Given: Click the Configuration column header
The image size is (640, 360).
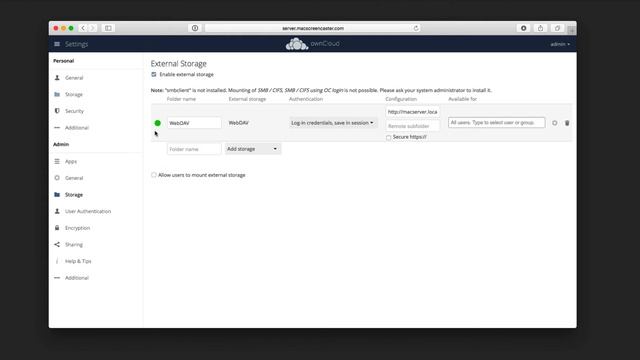Looking at the screenshot, I should coord(401,99).
